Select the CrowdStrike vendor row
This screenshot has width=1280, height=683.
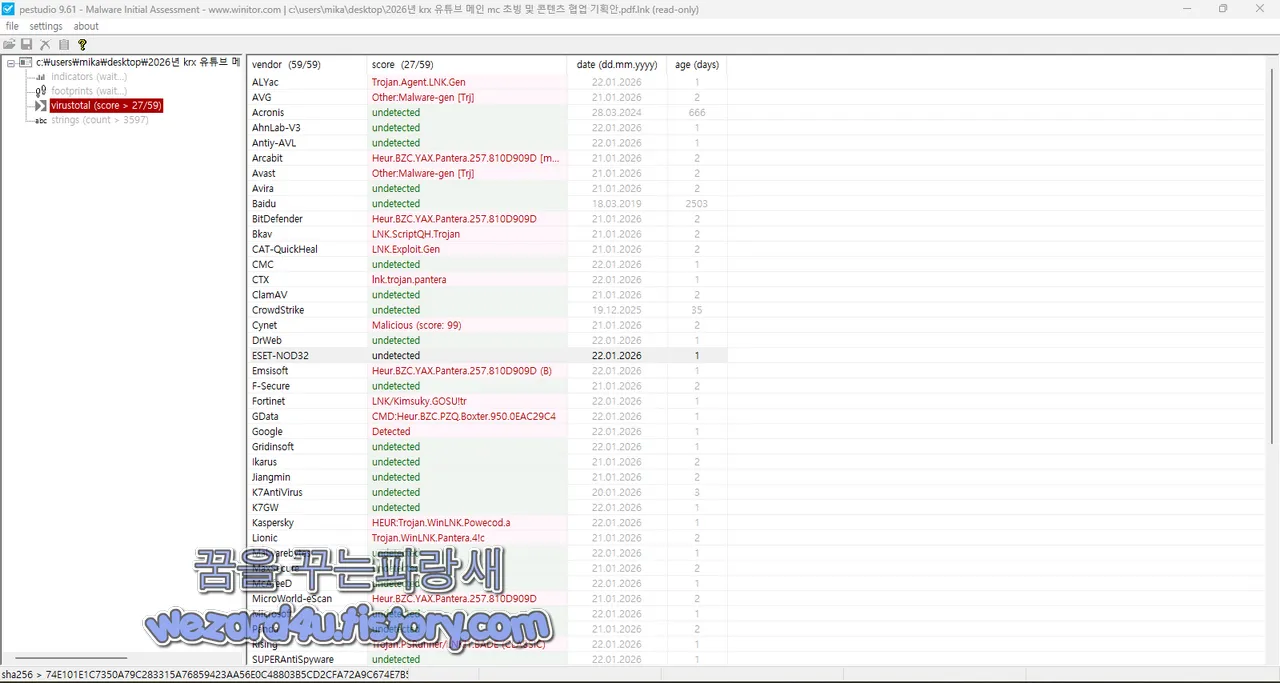tap(487, 310)
